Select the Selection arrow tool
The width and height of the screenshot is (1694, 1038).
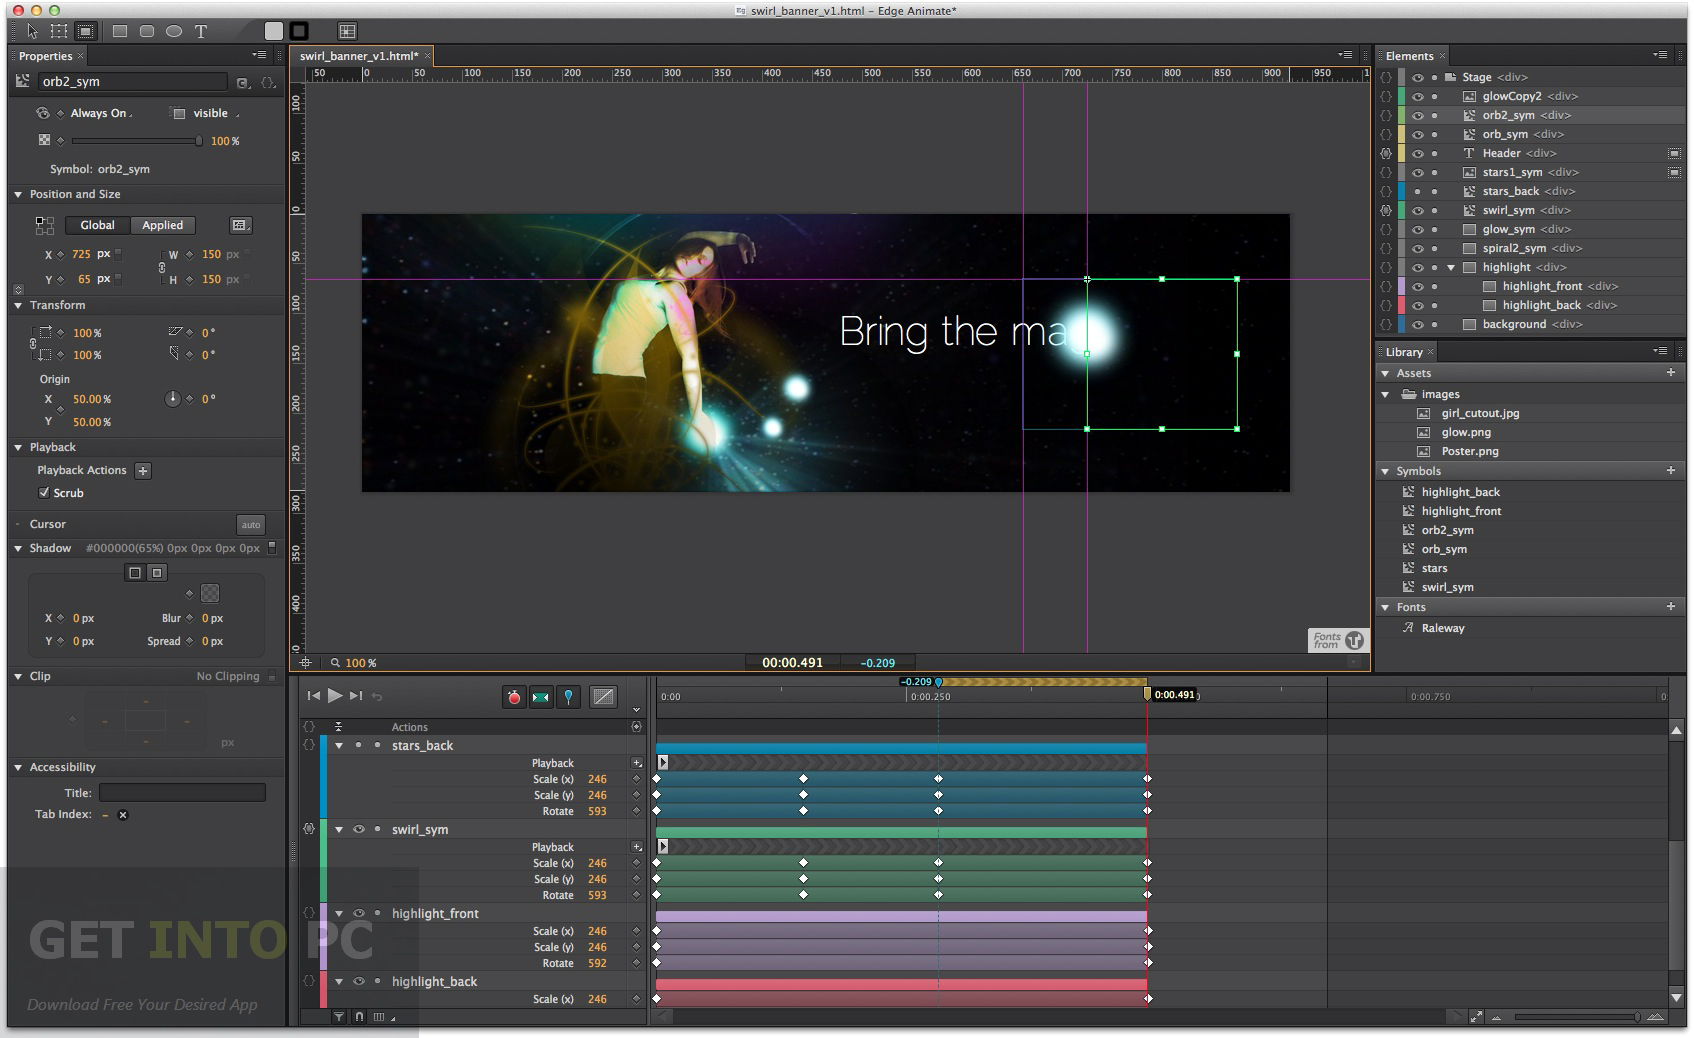click(33, 31)
